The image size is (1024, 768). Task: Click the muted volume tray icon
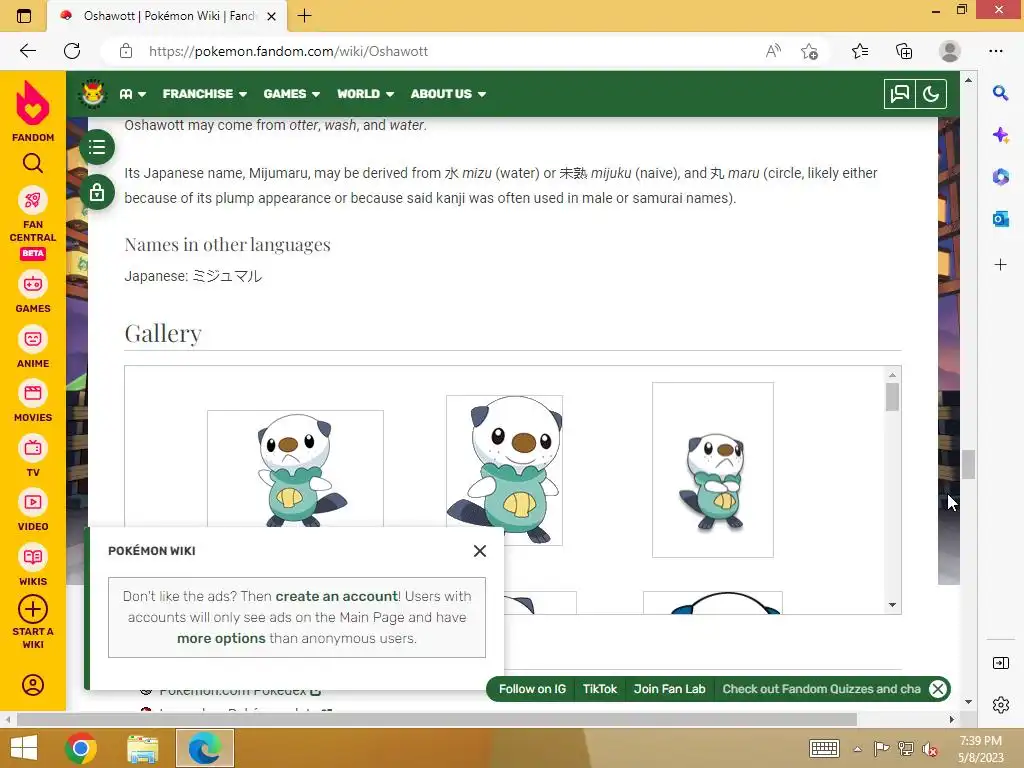930,749
